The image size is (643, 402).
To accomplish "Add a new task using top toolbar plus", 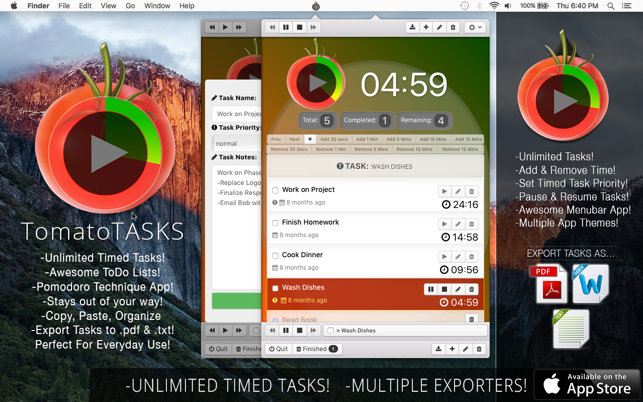I will [x=426, y=27].
